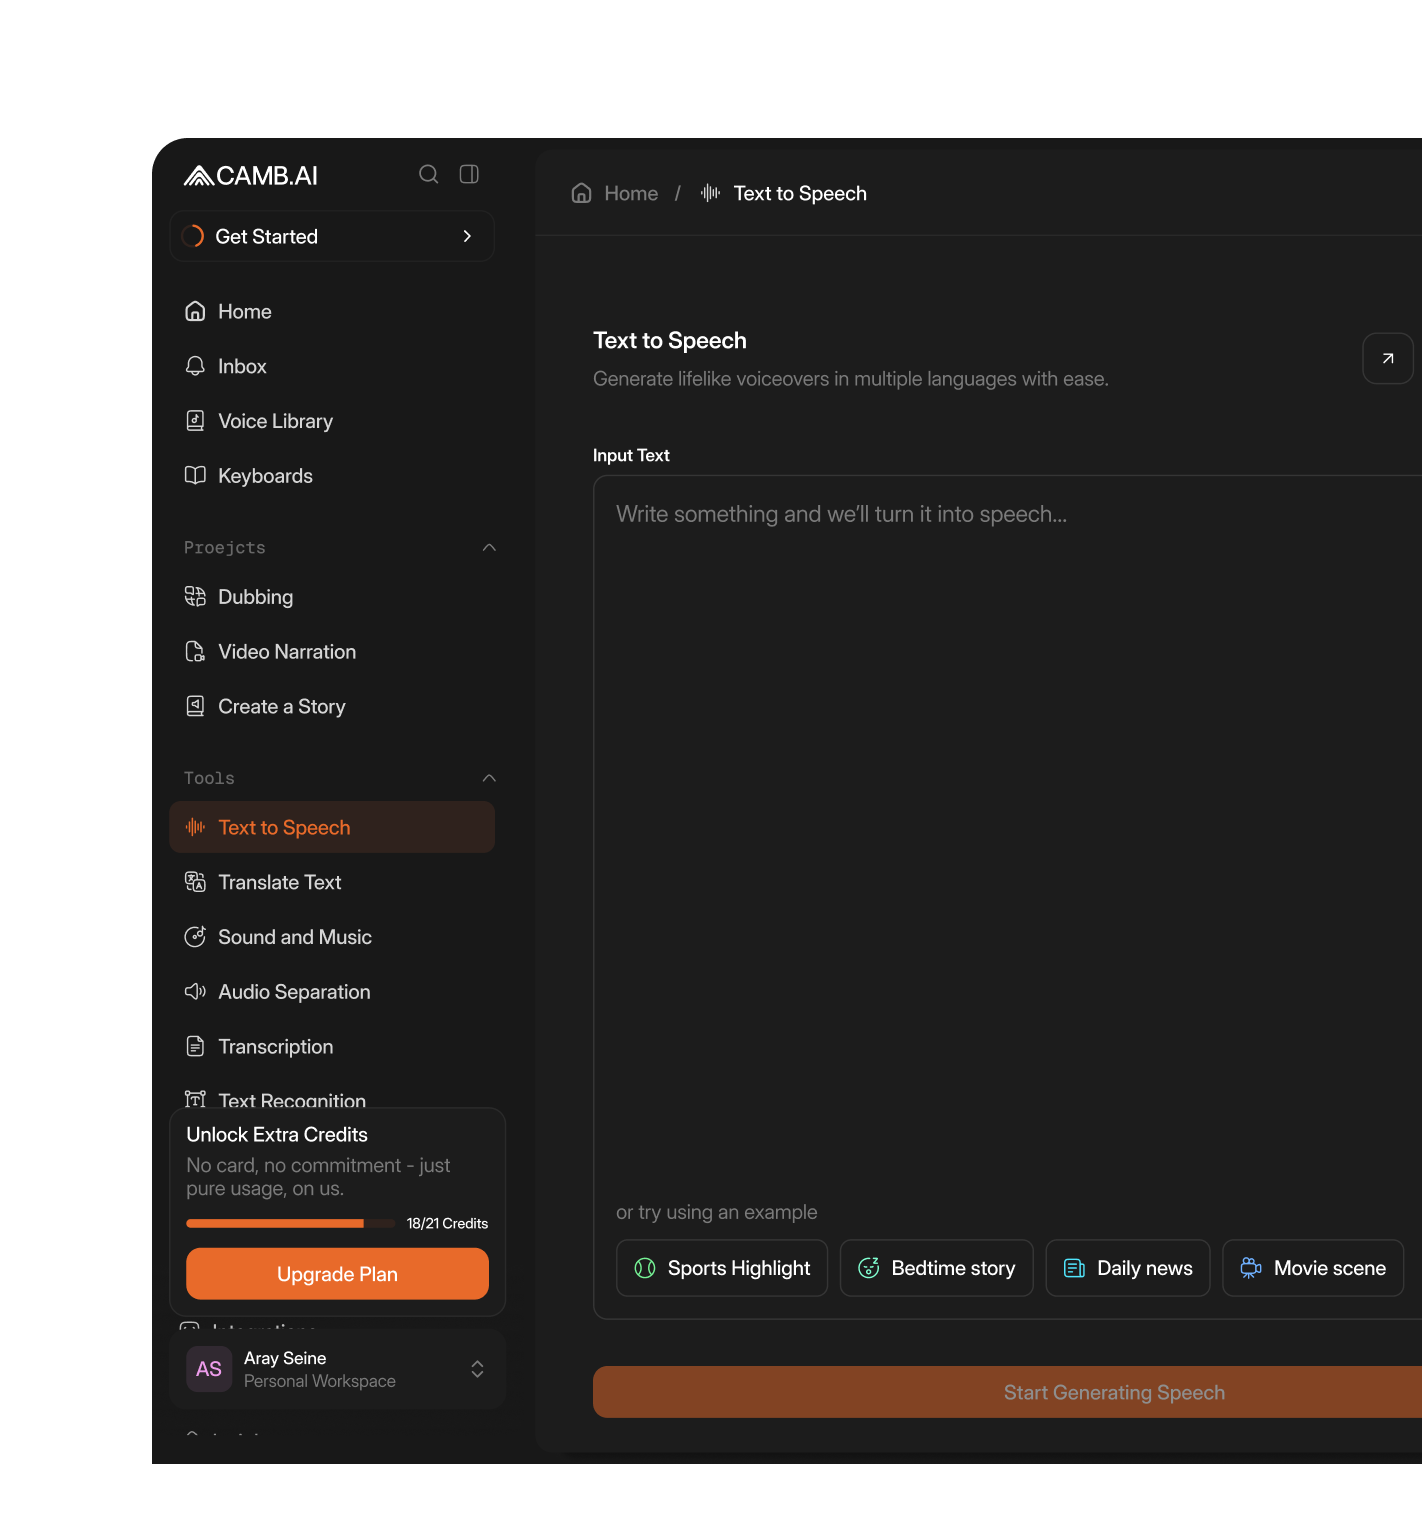Click the 18/21 Credits label

[x=447, y=1224]
